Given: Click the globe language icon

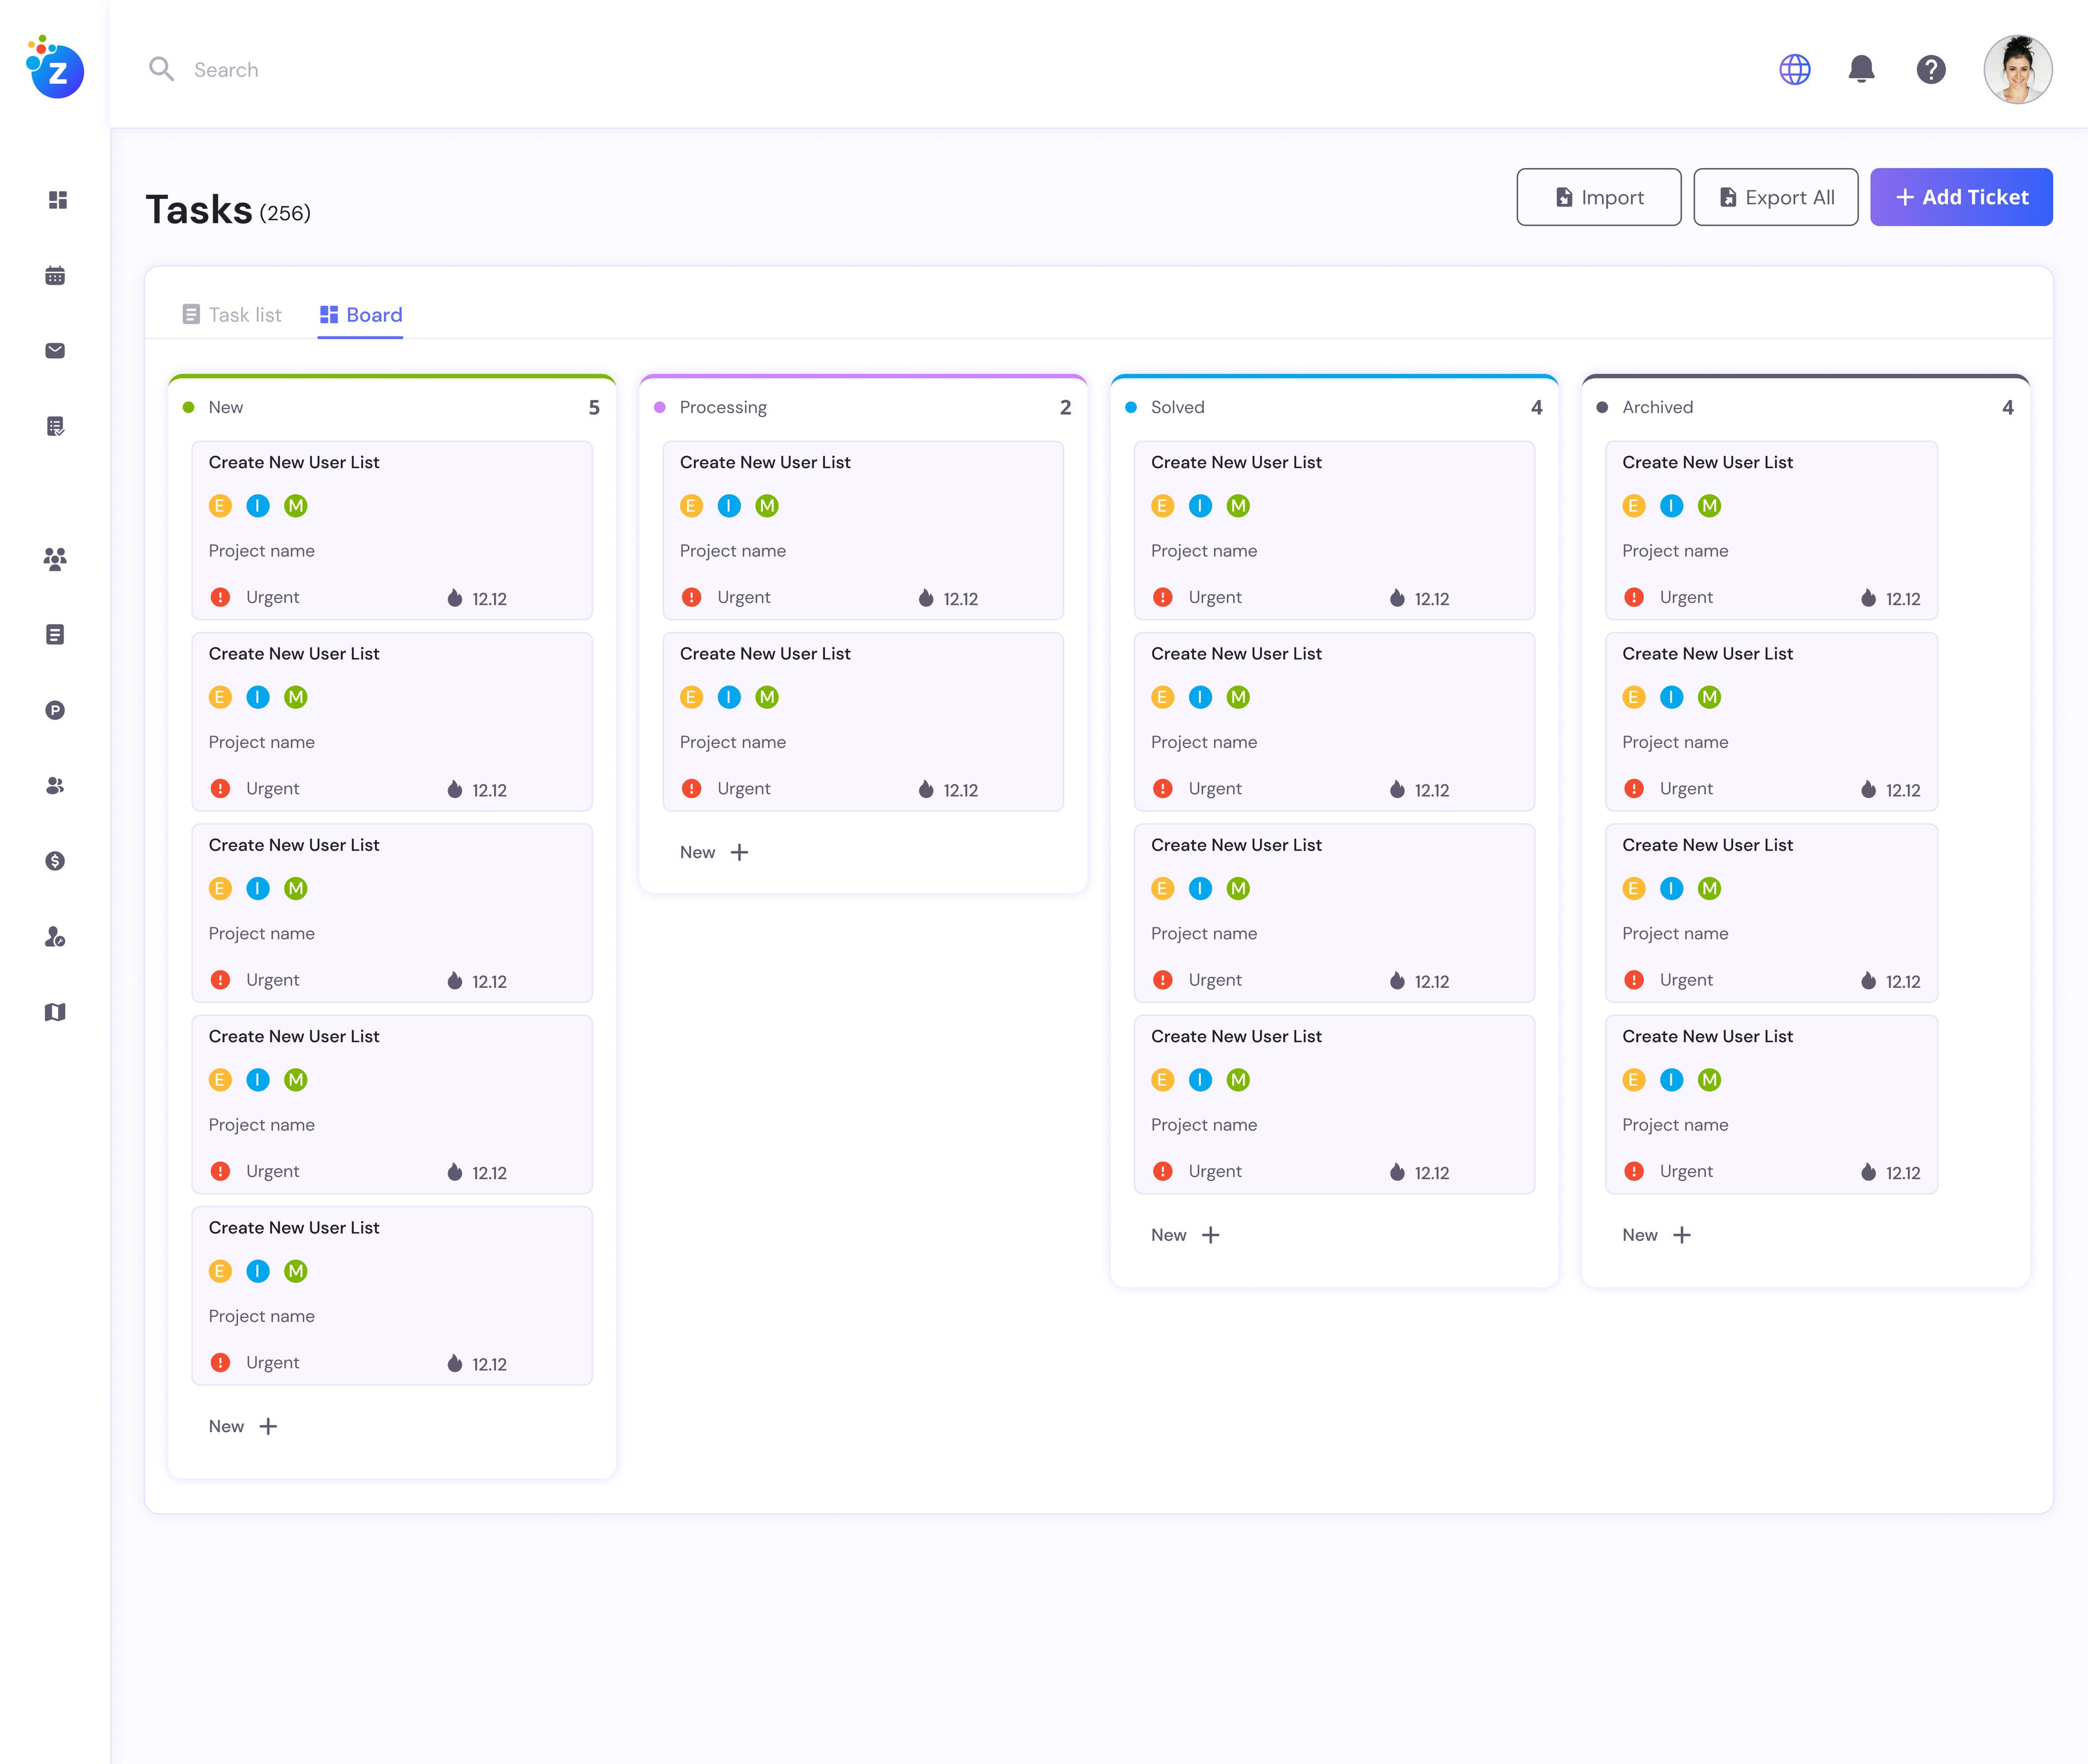Looking at the screenshot, I should 1795,69.
